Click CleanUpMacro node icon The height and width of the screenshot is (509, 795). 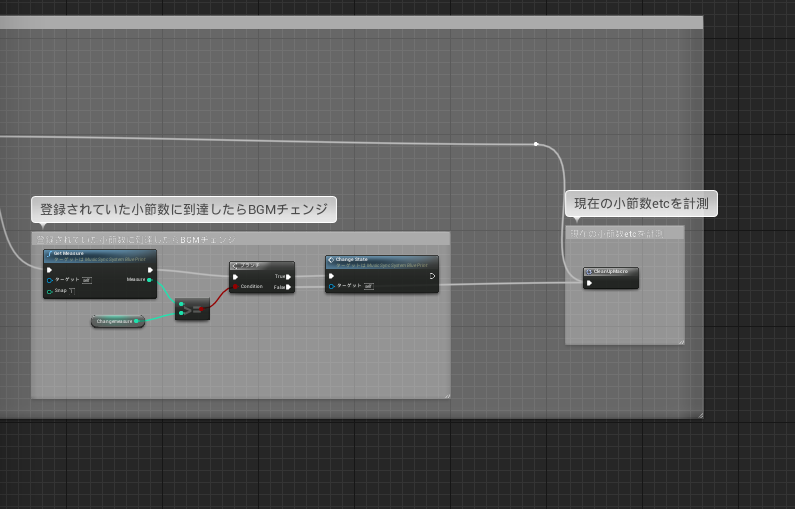coord(589,272)
